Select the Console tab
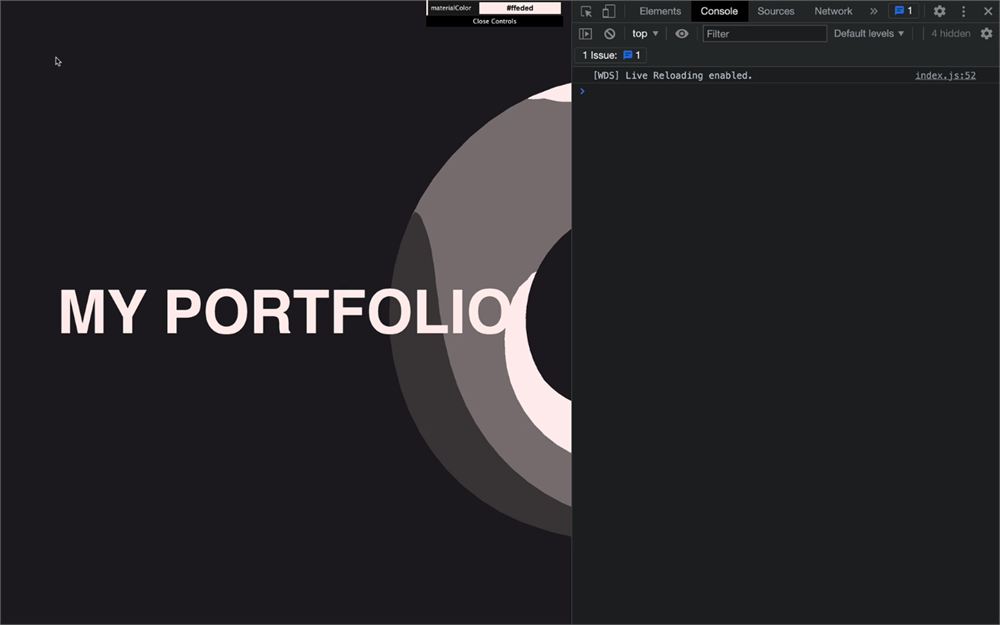Viewport: 1000px width, 625px height. (719, 11)
